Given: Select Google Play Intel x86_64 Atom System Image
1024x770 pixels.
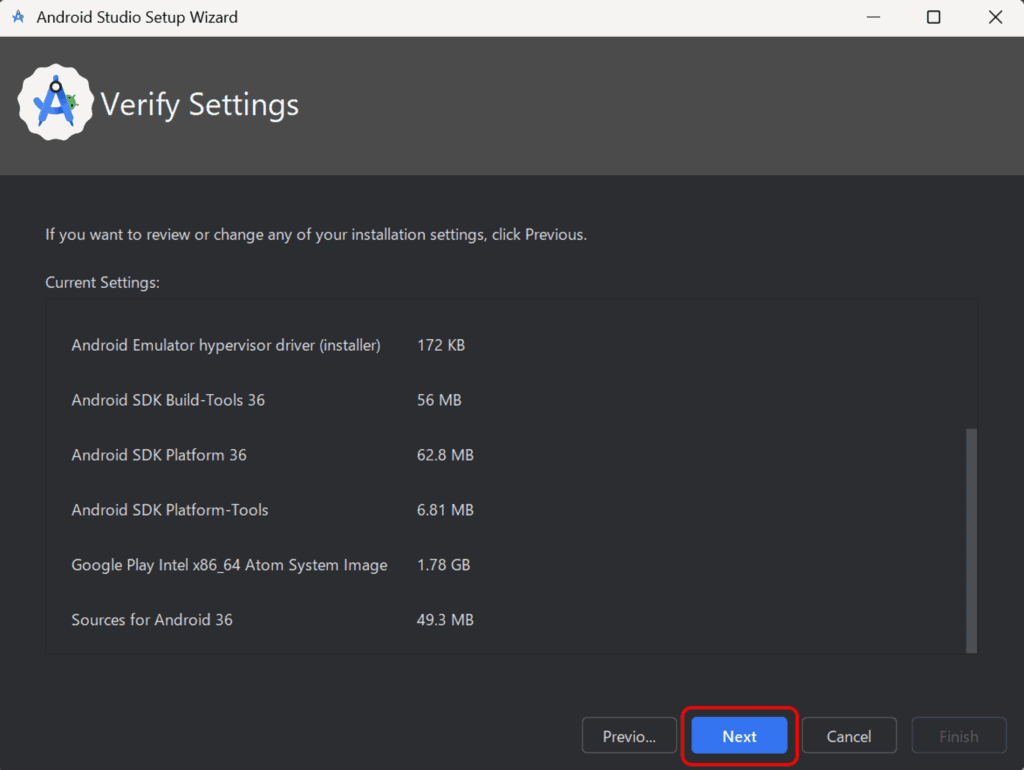Looking at the screenshot, I should point(229,565).
